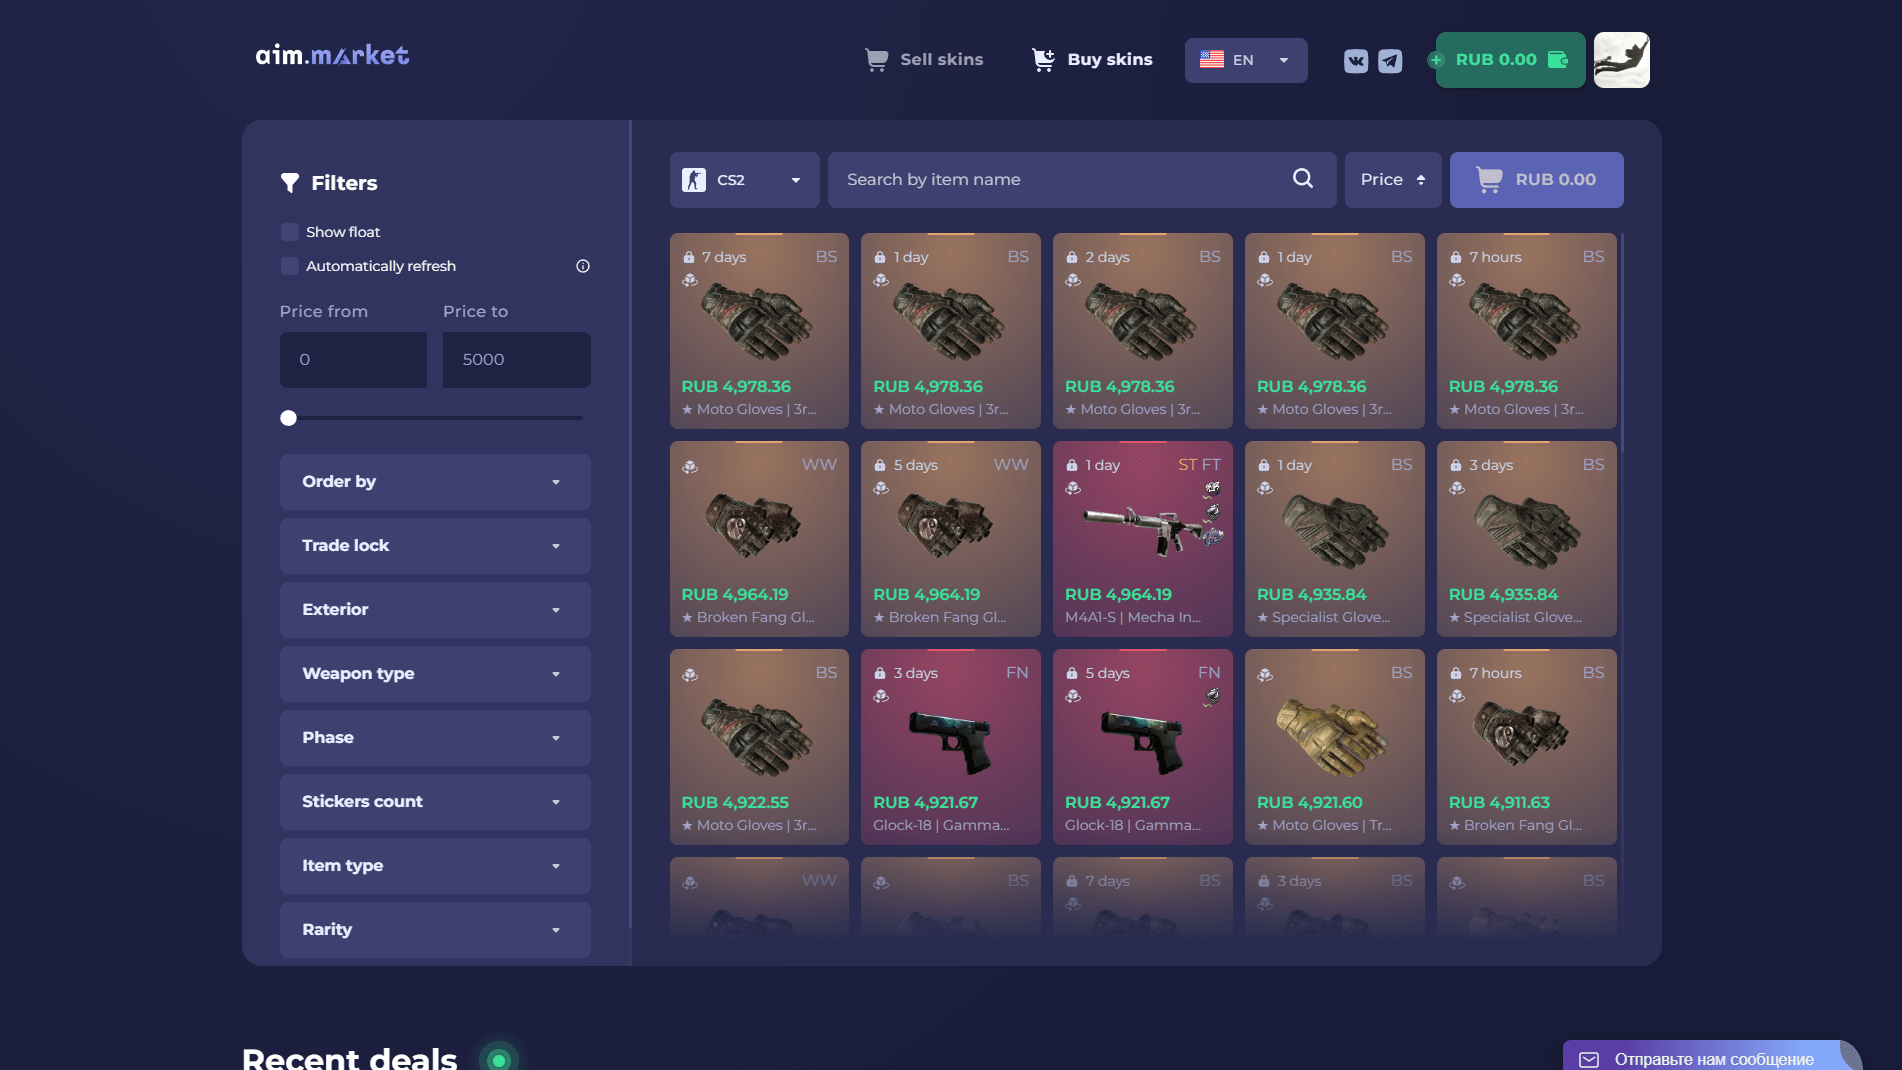
Task: Open the Отправьте нам сообщение chat widget
Action: pos(1712,1057)
